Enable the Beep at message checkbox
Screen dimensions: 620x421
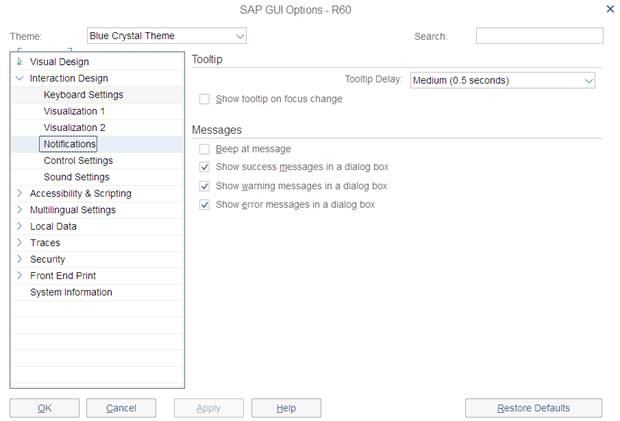(205, 149)
